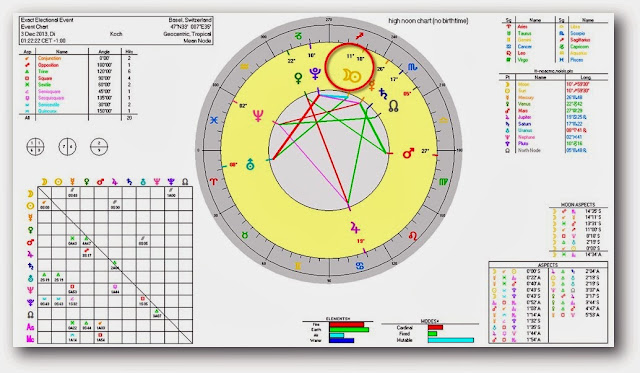Click the Moon row header of aspect grid
Viewport: 640px width, 373px height.
(x=30, y=193)
